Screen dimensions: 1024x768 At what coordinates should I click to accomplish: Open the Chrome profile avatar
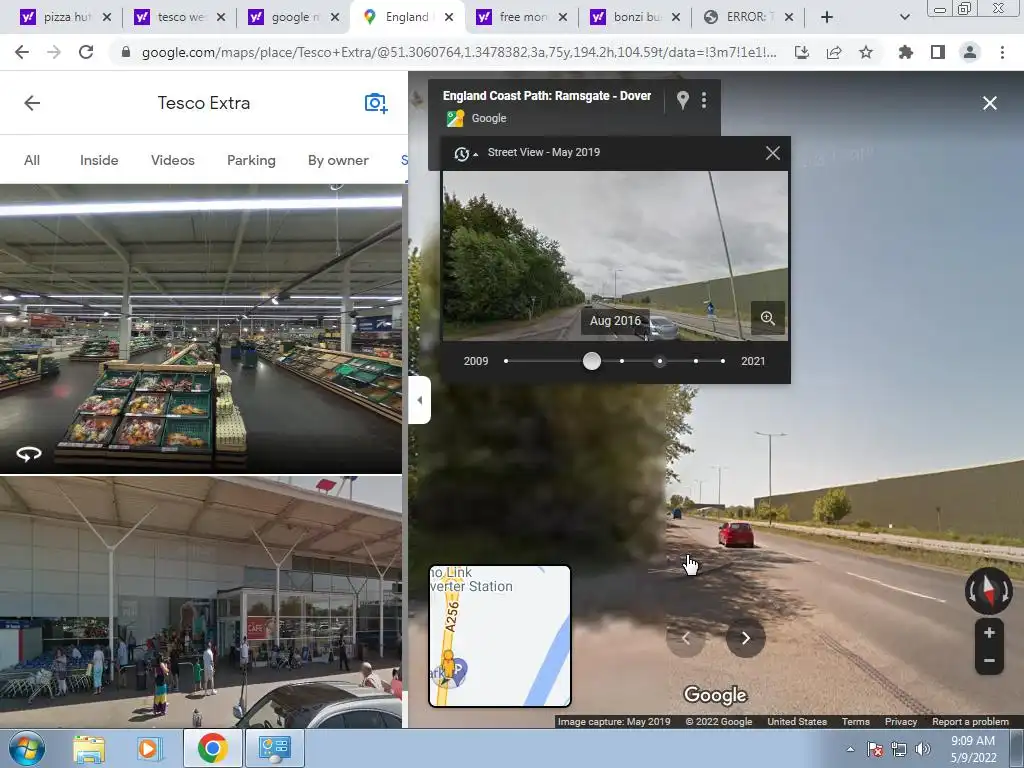pyautogui.click(x=970, y=52)
